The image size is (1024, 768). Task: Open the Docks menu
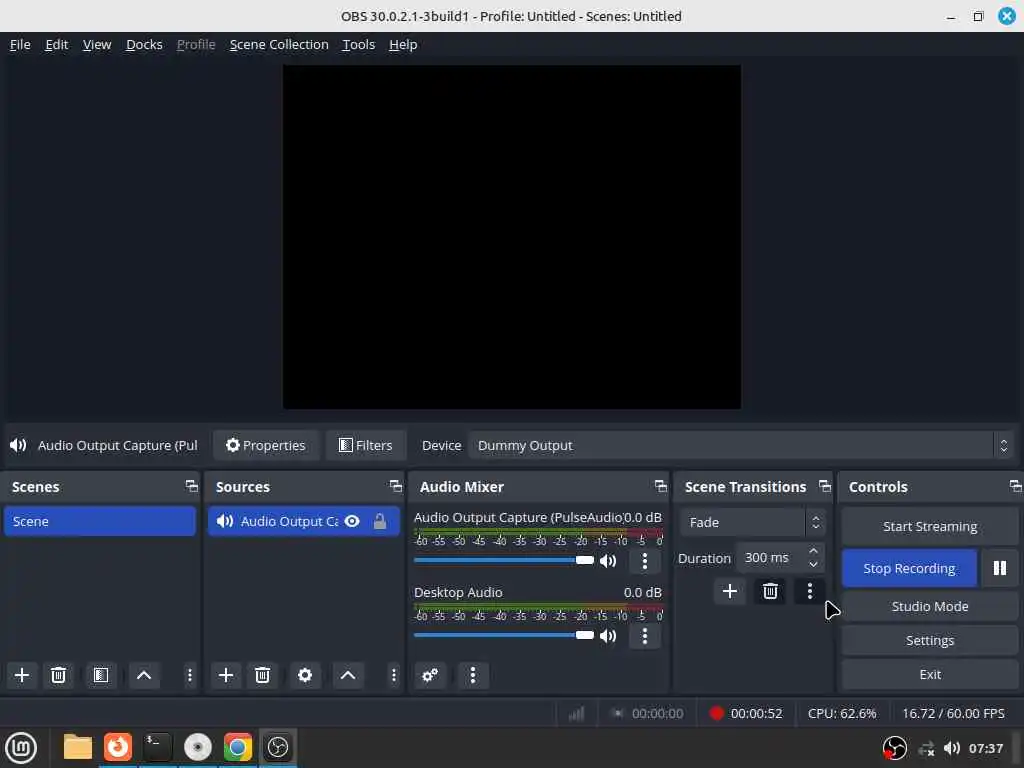pyautogui.click(x=144, y=44)
